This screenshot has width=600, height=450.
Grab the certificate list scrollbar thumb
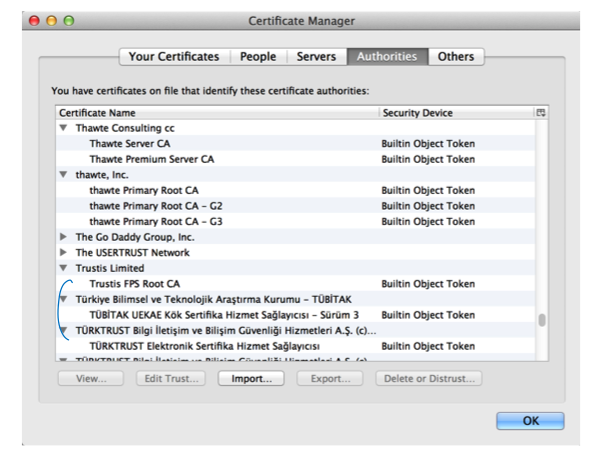542,320
